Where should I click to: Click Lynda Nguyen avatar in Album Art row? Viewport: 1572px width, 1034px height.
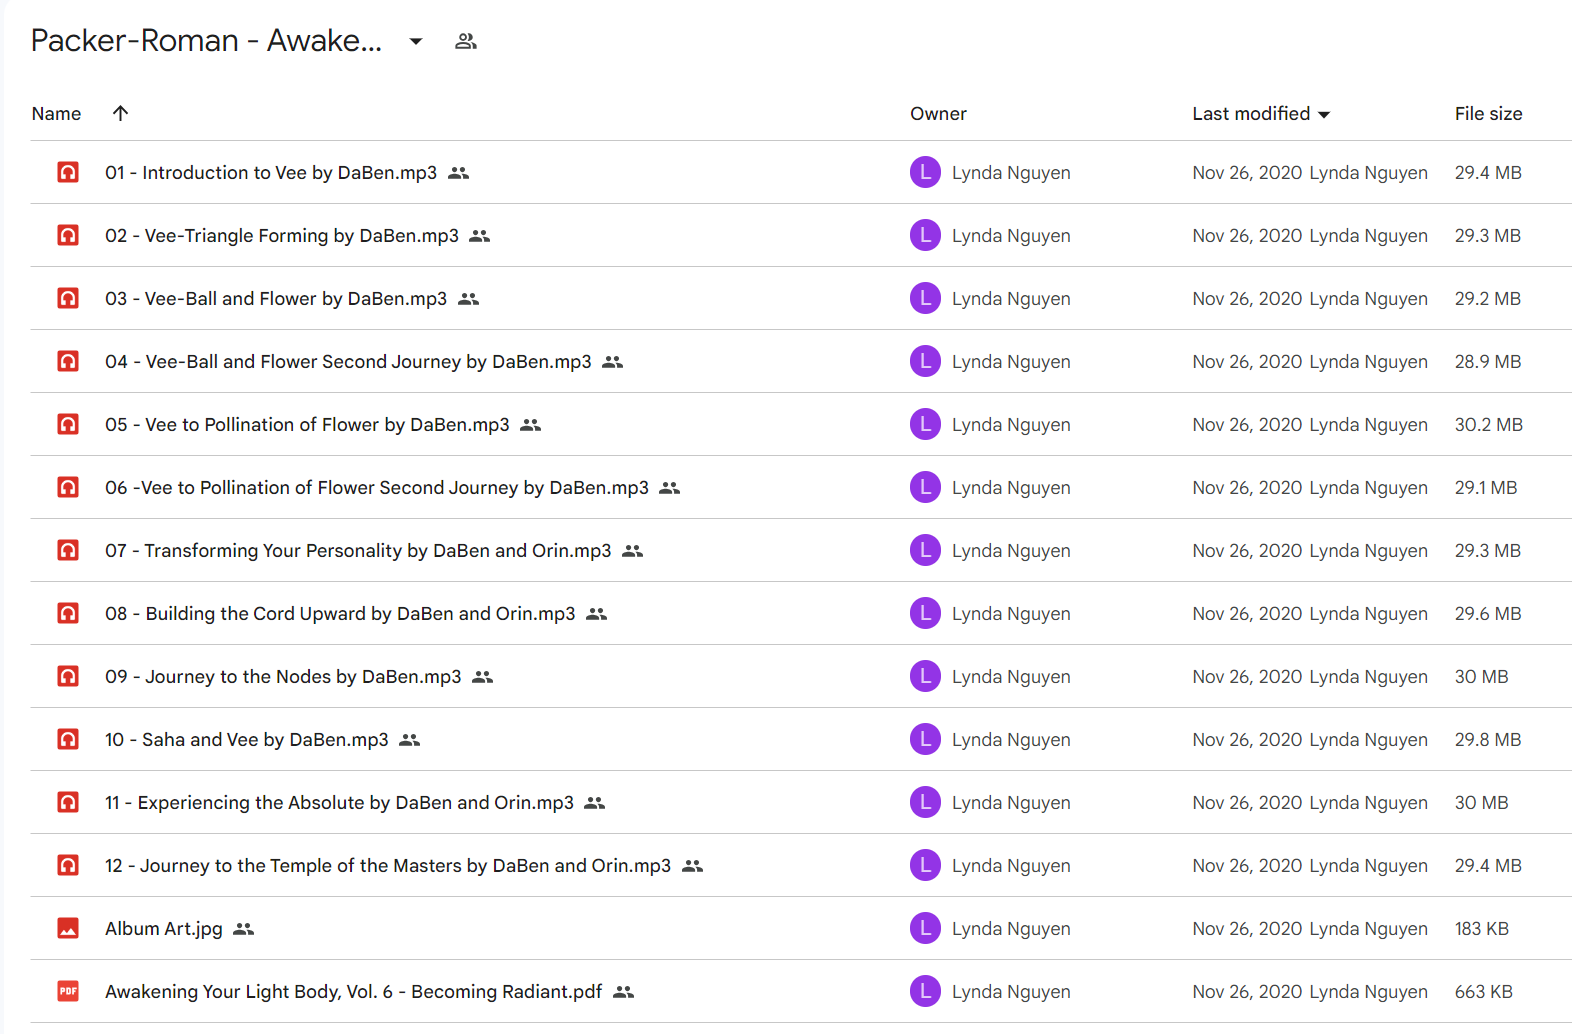[925, 928]
